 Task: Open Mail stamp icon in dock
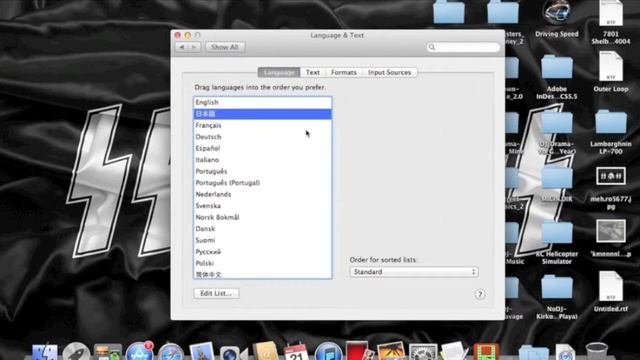202,351
